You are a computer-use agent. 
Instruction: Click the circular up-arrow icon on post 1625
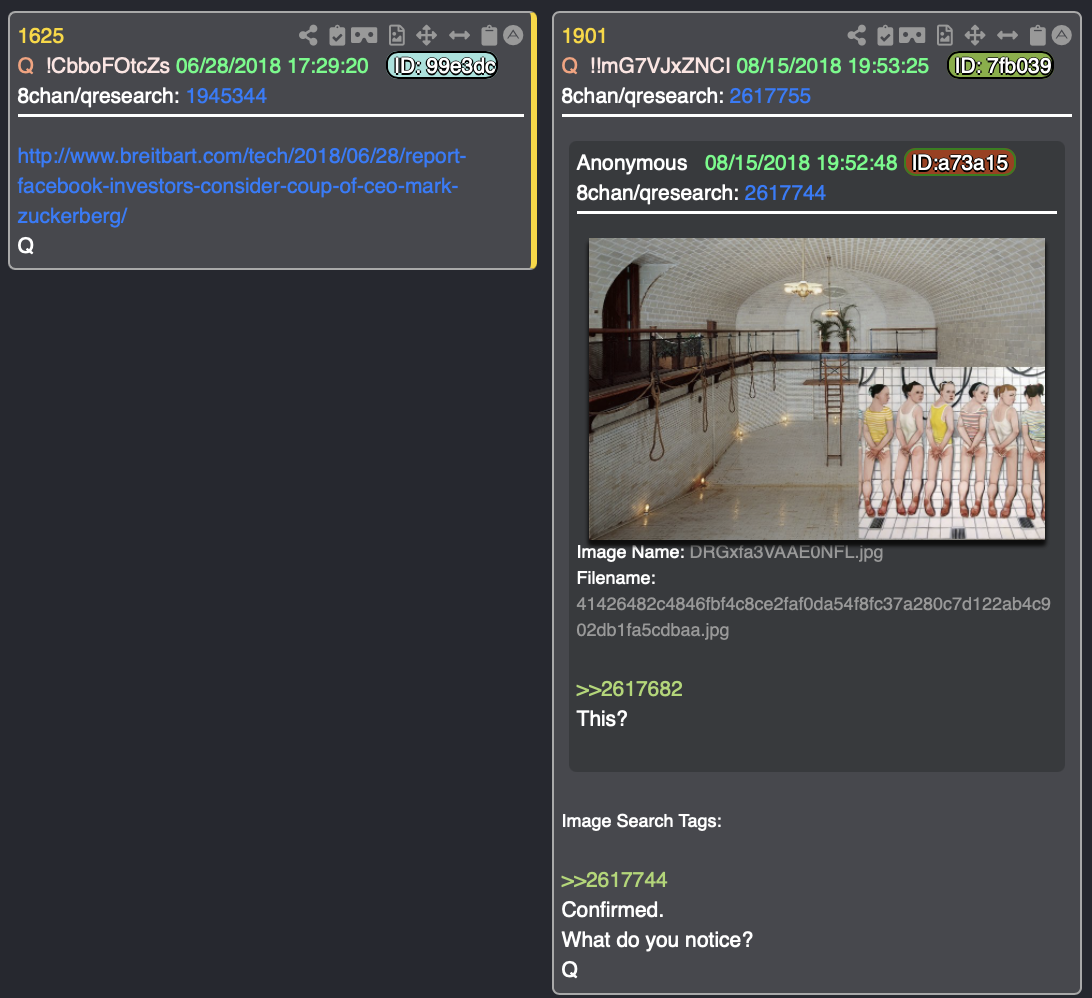point(513,36)
